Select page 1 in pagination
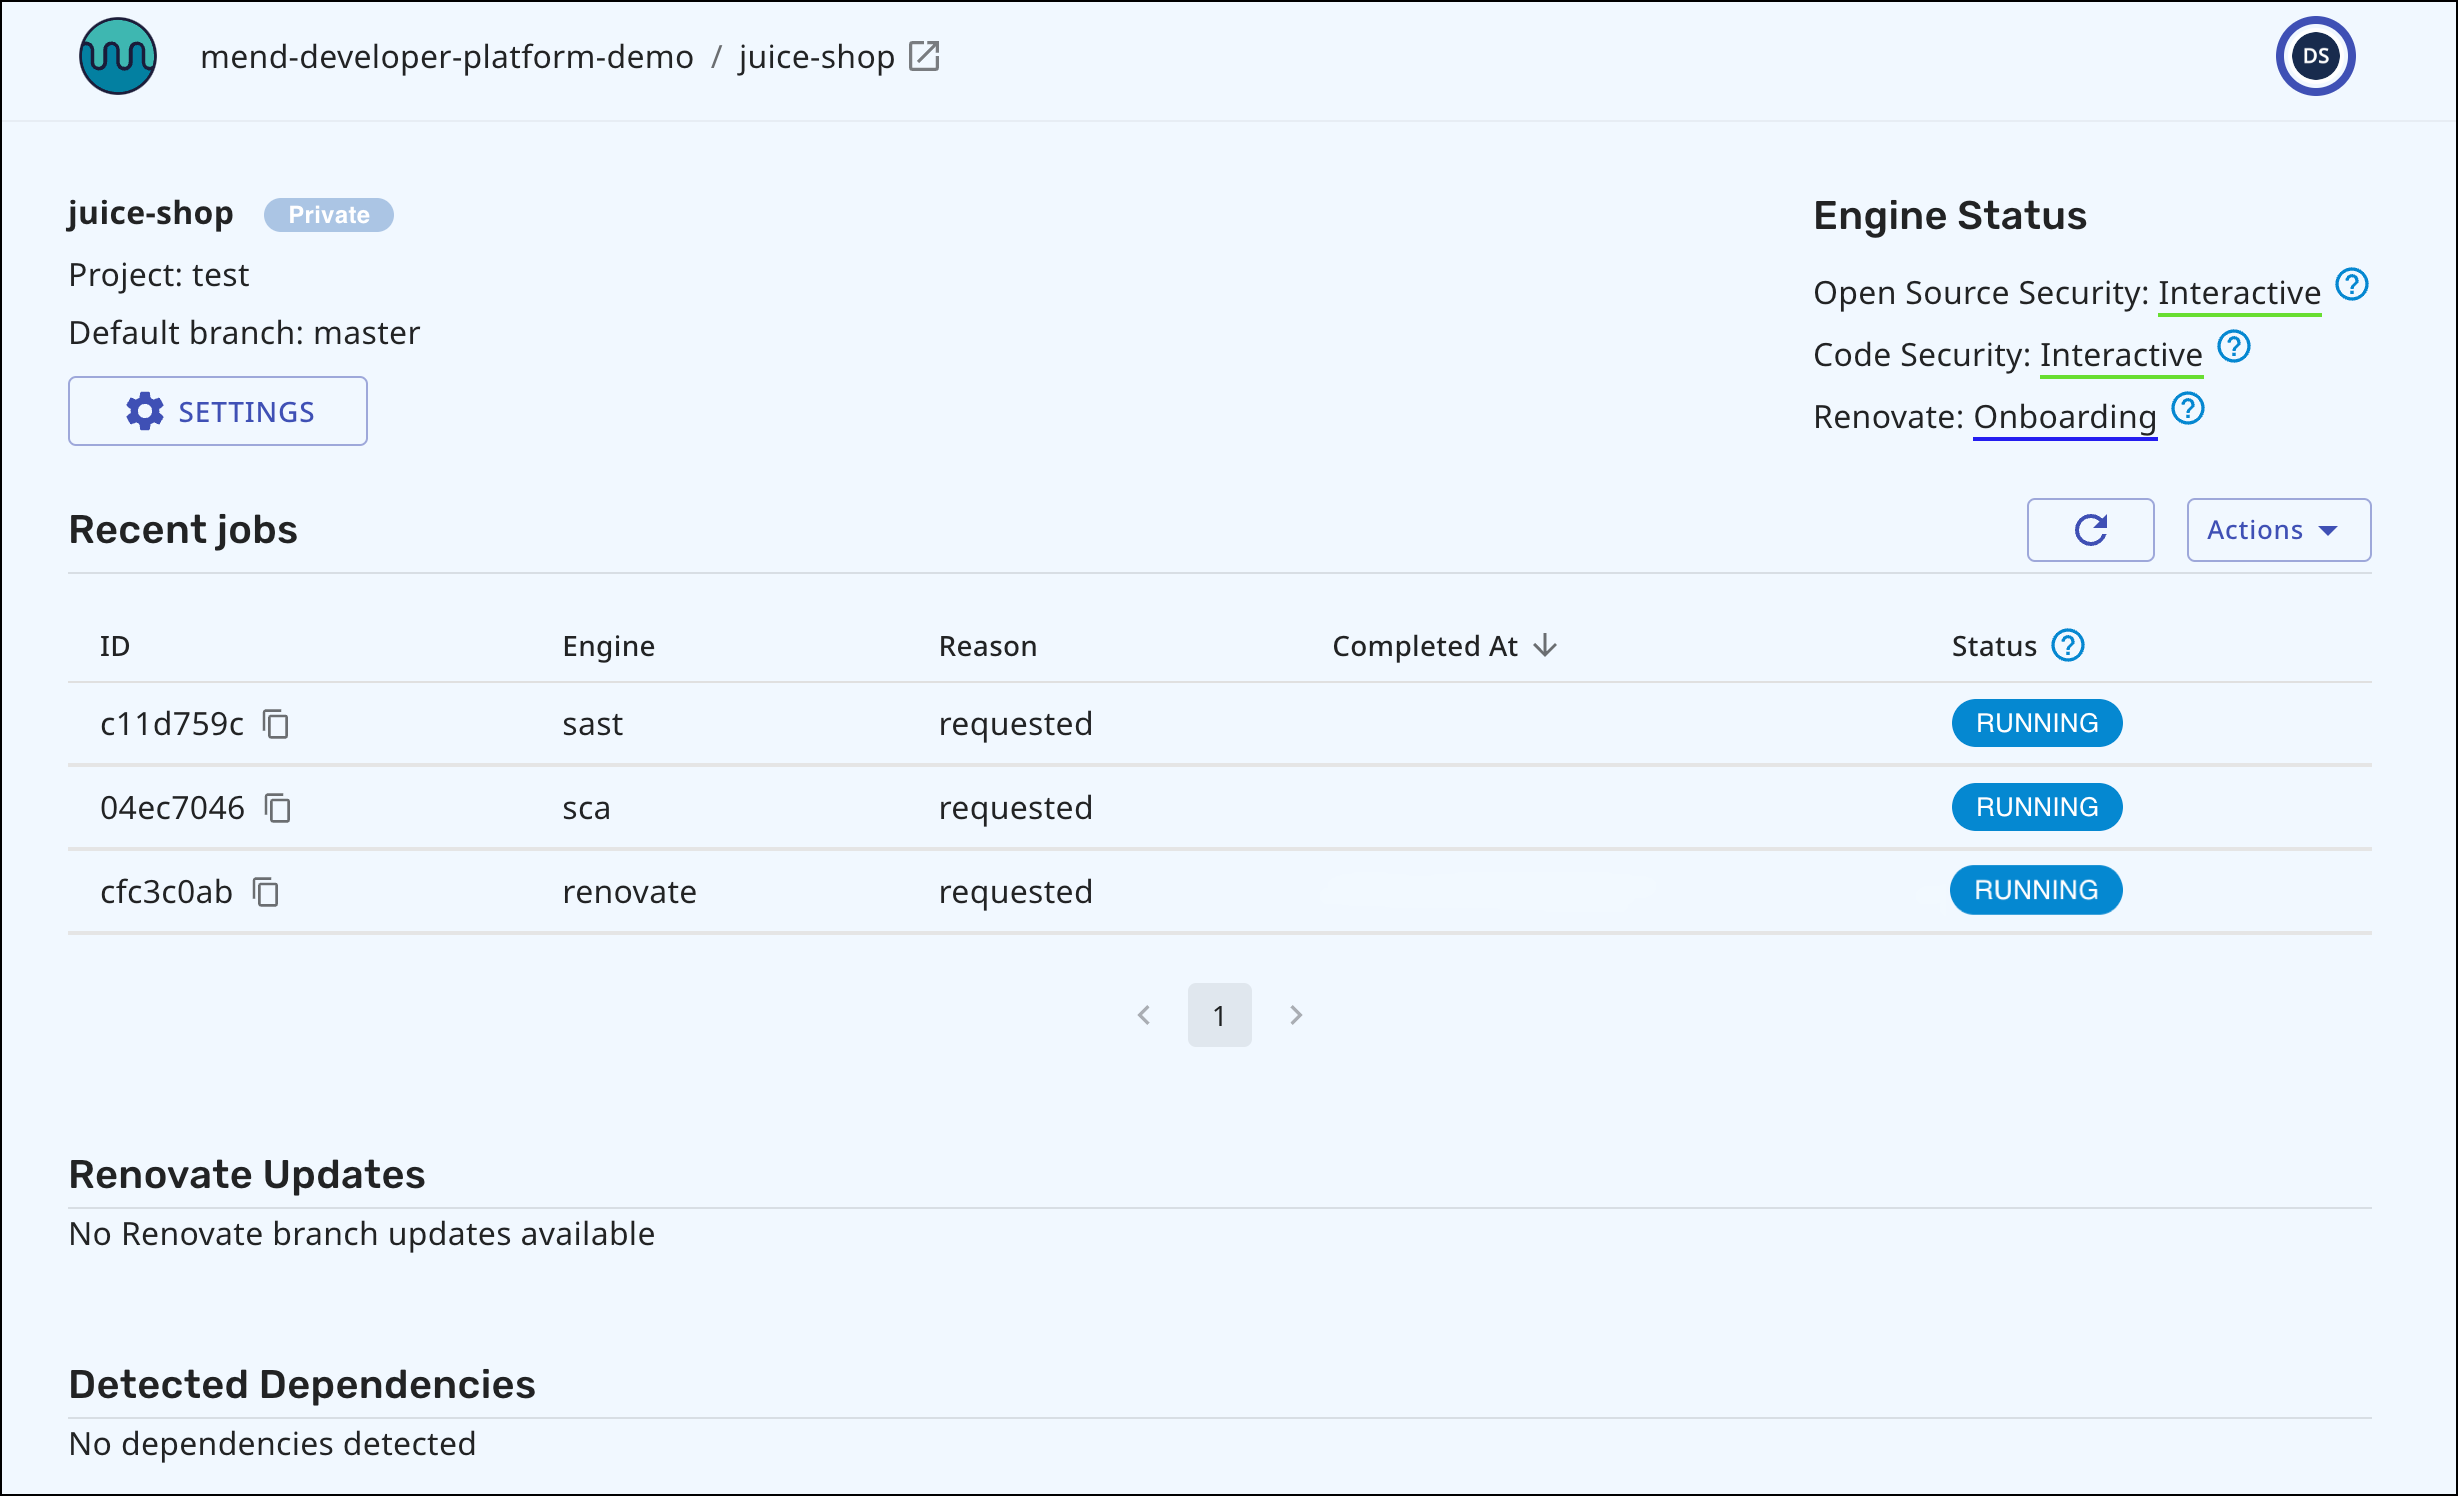Image resolution: width=2458 pixels, height=1496 pixels. [x=1219, y=1015]
